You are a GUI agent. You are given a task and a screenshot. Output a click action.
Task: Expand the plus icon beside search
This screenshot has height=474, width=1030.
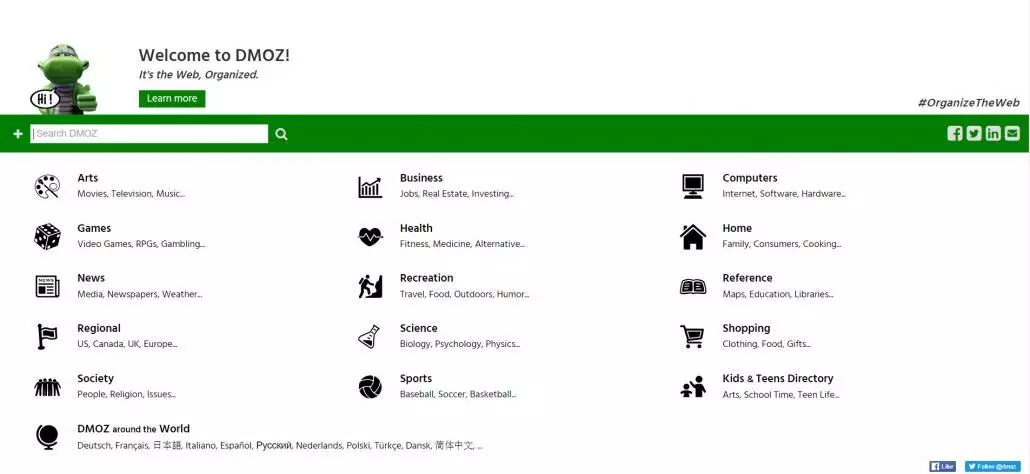point(18,134)
